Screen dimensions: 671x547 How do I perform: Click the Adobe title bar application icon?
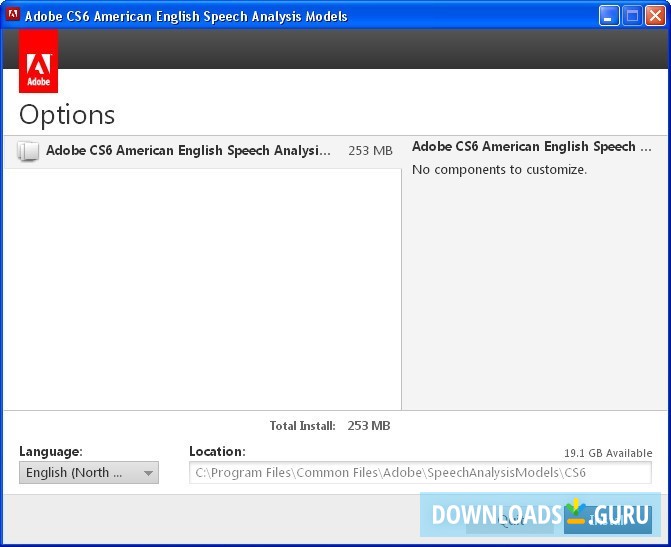click(x=13, y=15)
